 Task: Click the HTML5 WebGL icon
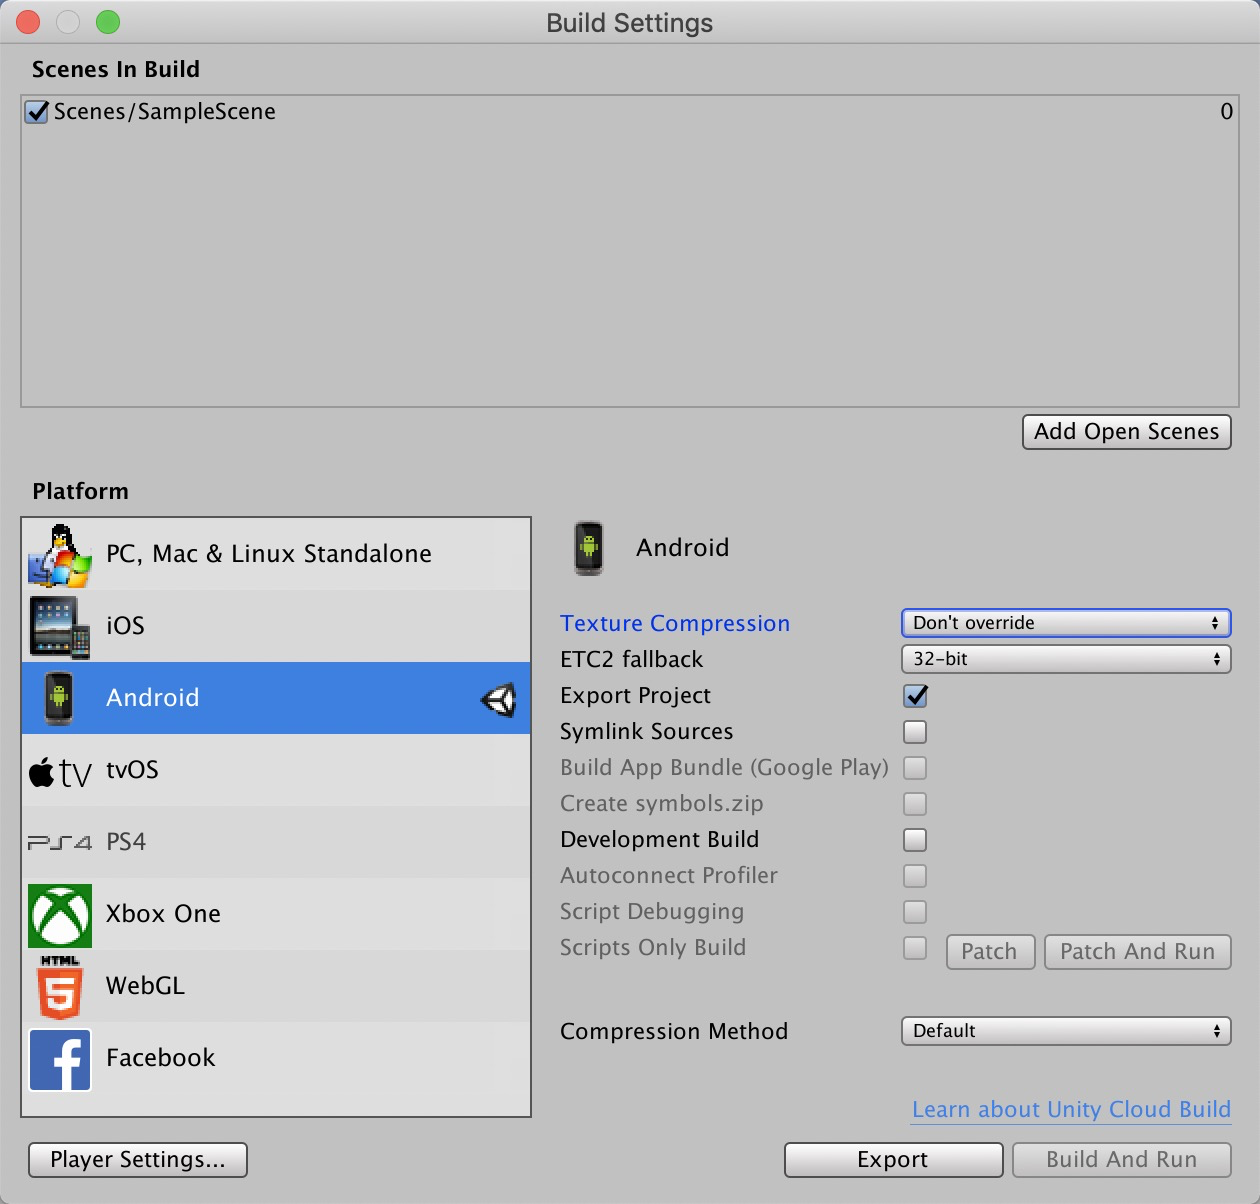60,987
